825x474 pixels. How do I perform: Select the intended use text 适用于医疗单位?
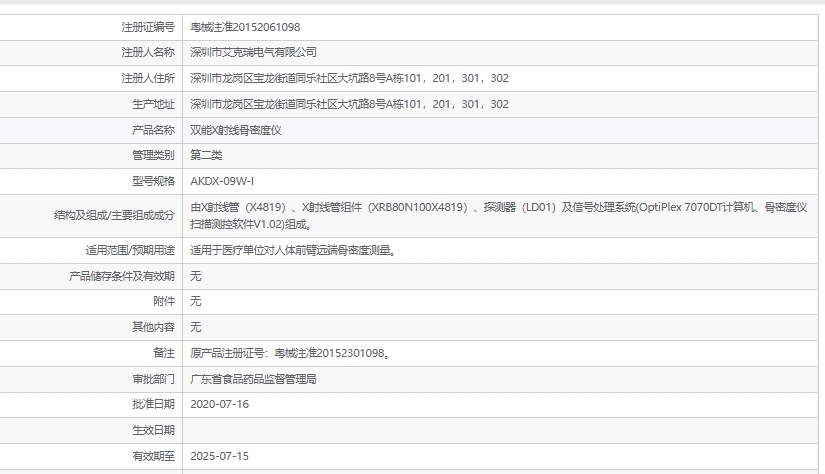(293, 250)
